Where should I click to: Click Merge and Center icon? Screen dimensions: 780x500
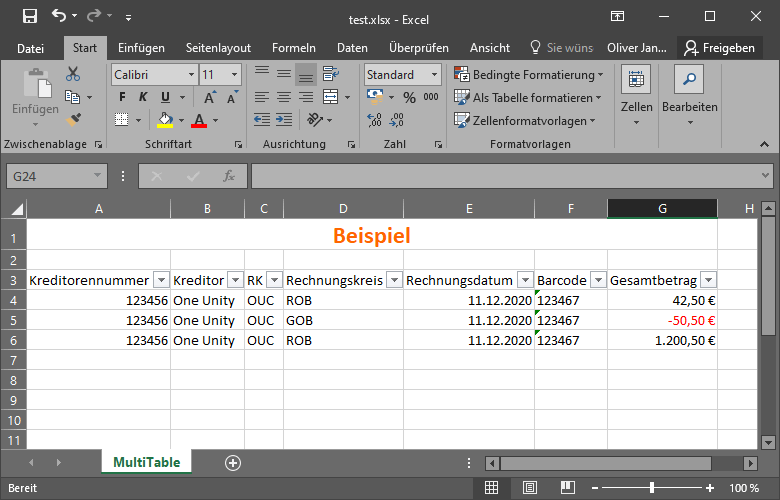pos(331,97)
